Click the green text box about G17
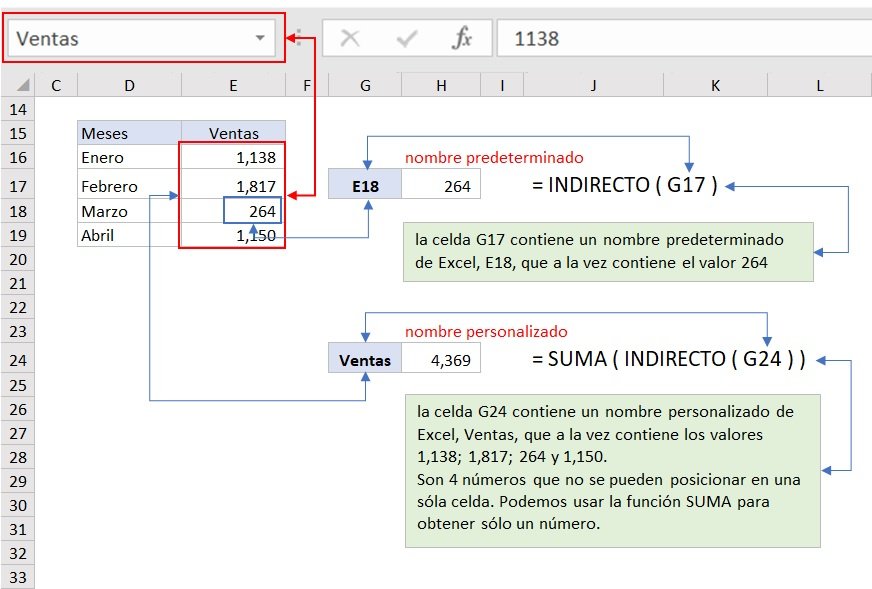This screenshot has width=872, height=589. pos(609,251)
